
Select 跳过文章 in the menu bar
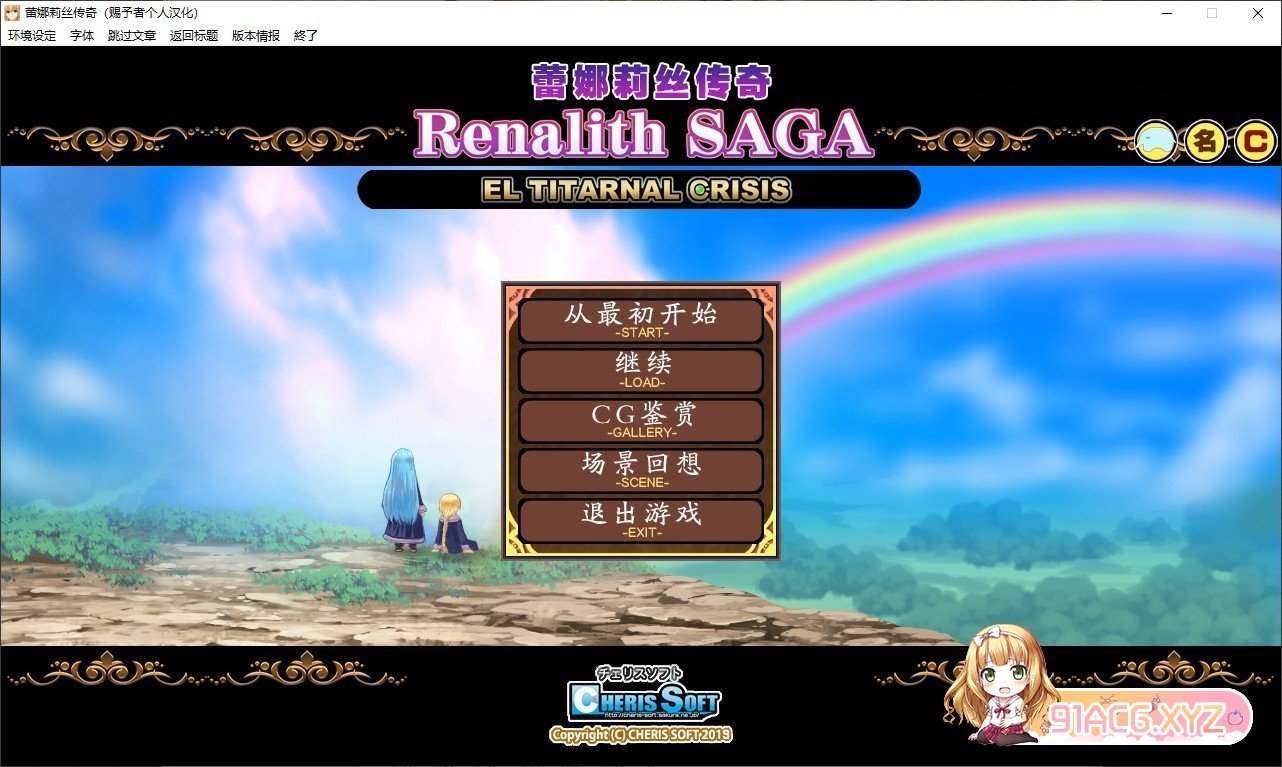132,35
